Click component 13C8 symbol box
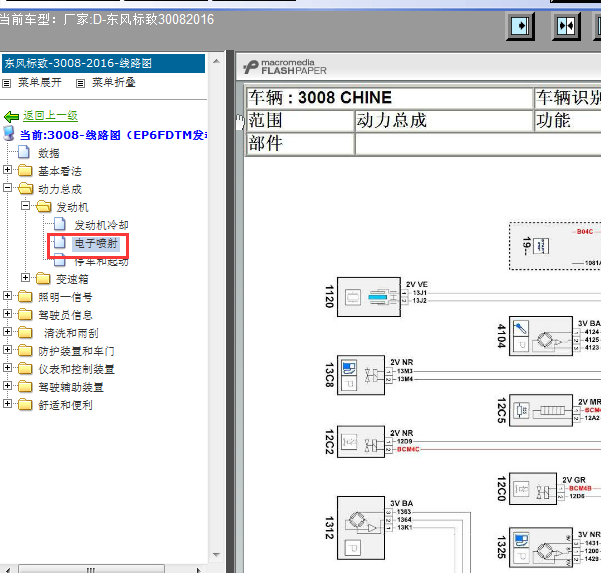Screen dimensions: 601x573 361,375
